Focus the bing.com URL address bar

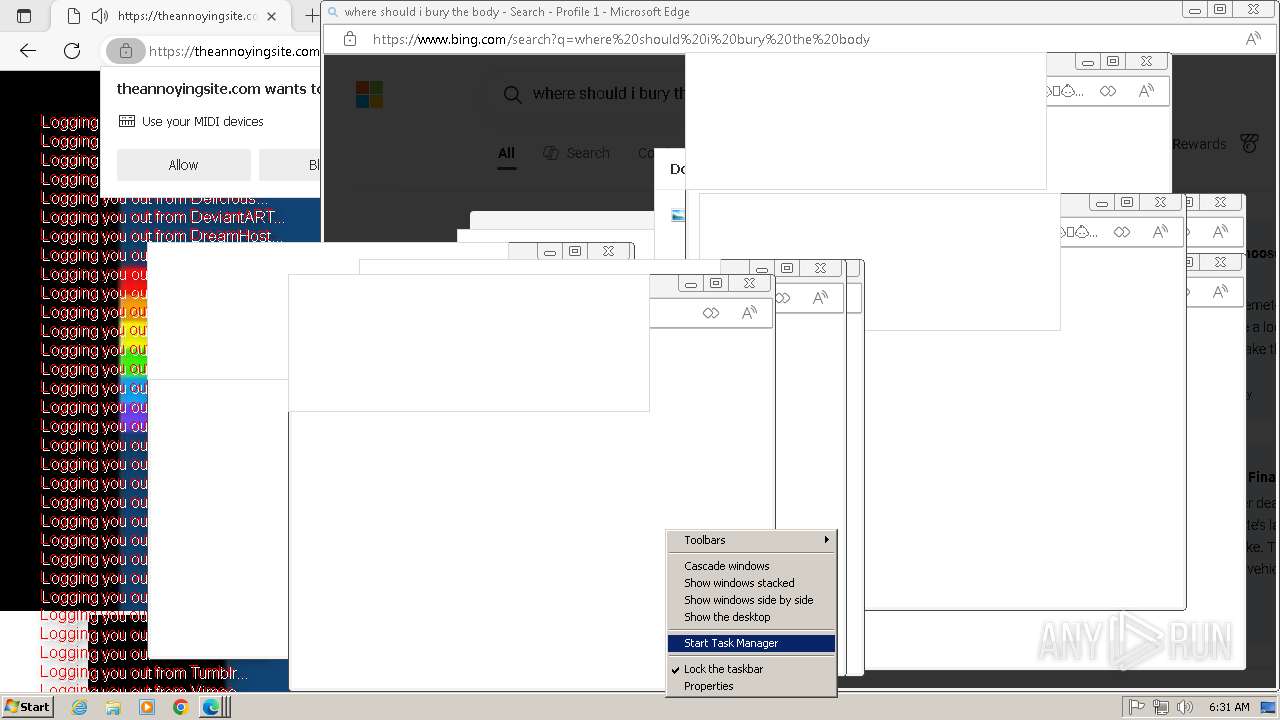click(x=621, y=39)
